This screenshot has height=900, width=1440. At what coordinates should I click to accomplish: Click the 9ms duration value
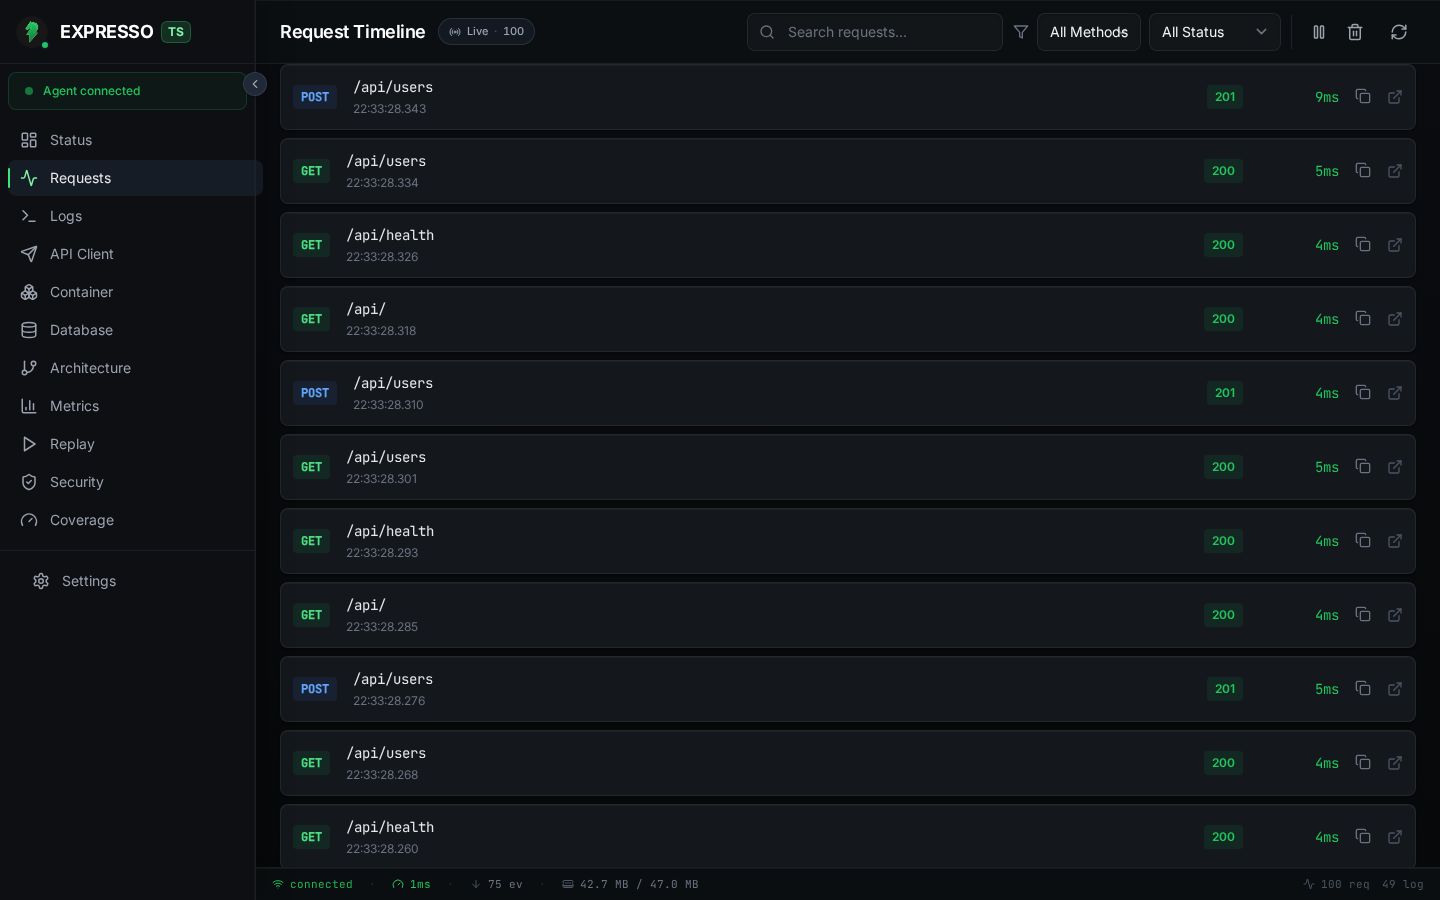1327,97
